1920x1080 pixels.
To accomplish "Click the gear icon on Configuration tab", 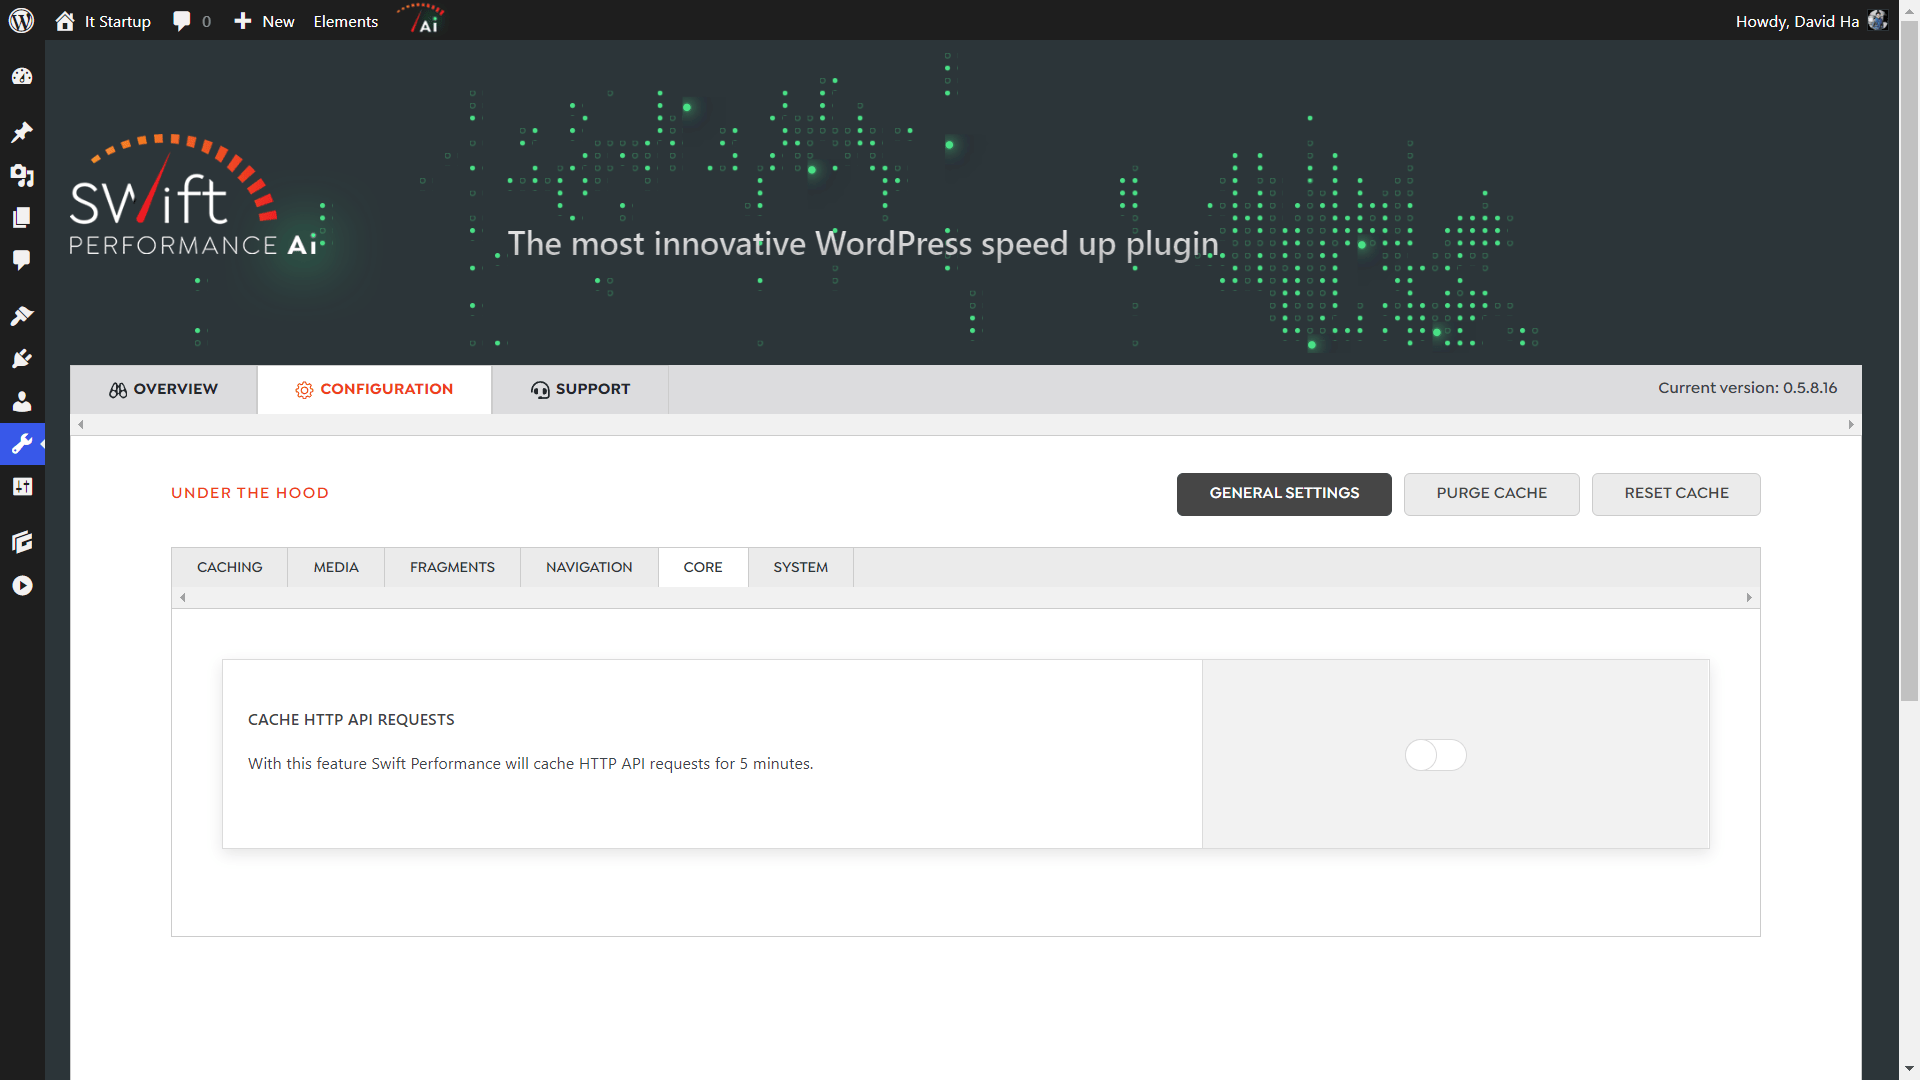I will 304,390.
